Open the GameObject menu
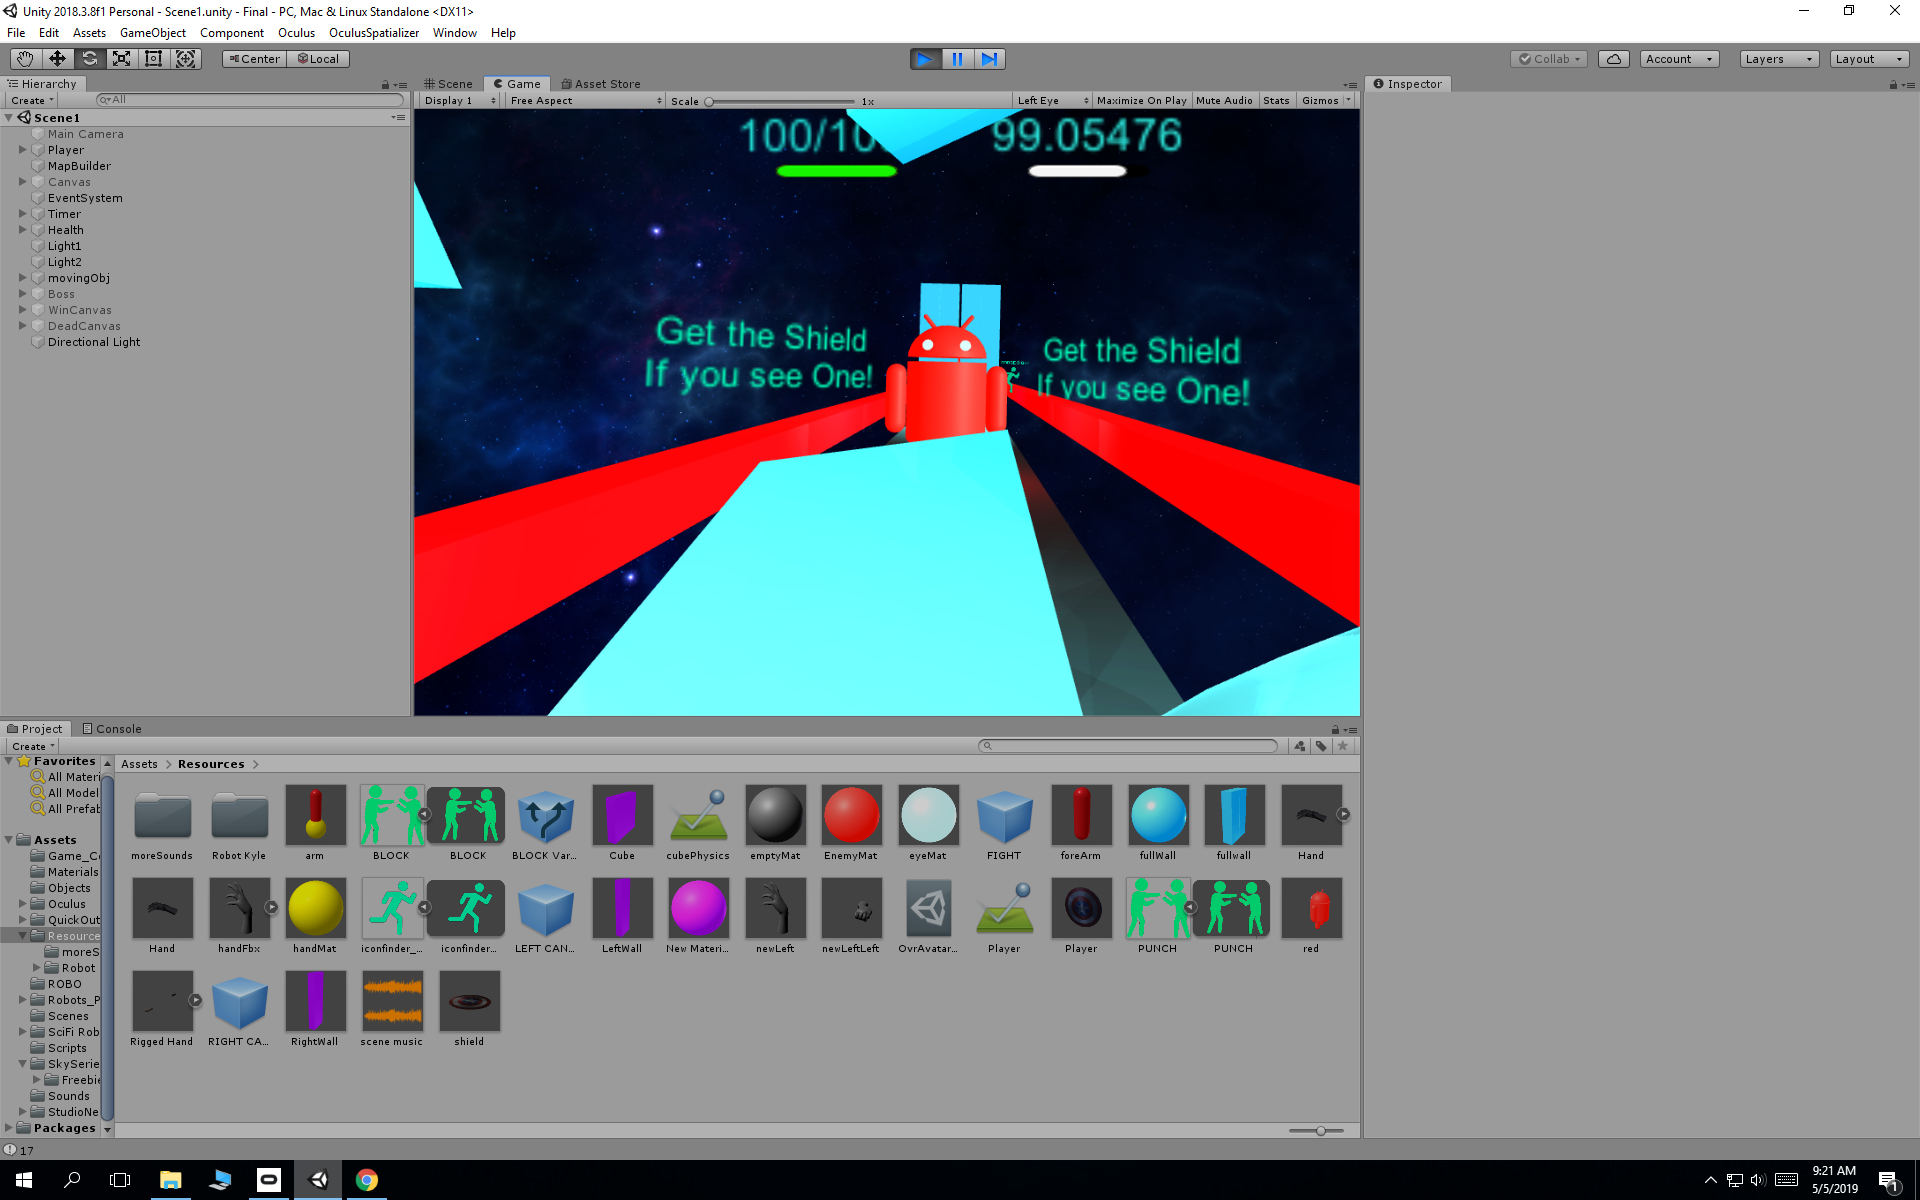1920x1200 pixels. (x=152, y=33)
